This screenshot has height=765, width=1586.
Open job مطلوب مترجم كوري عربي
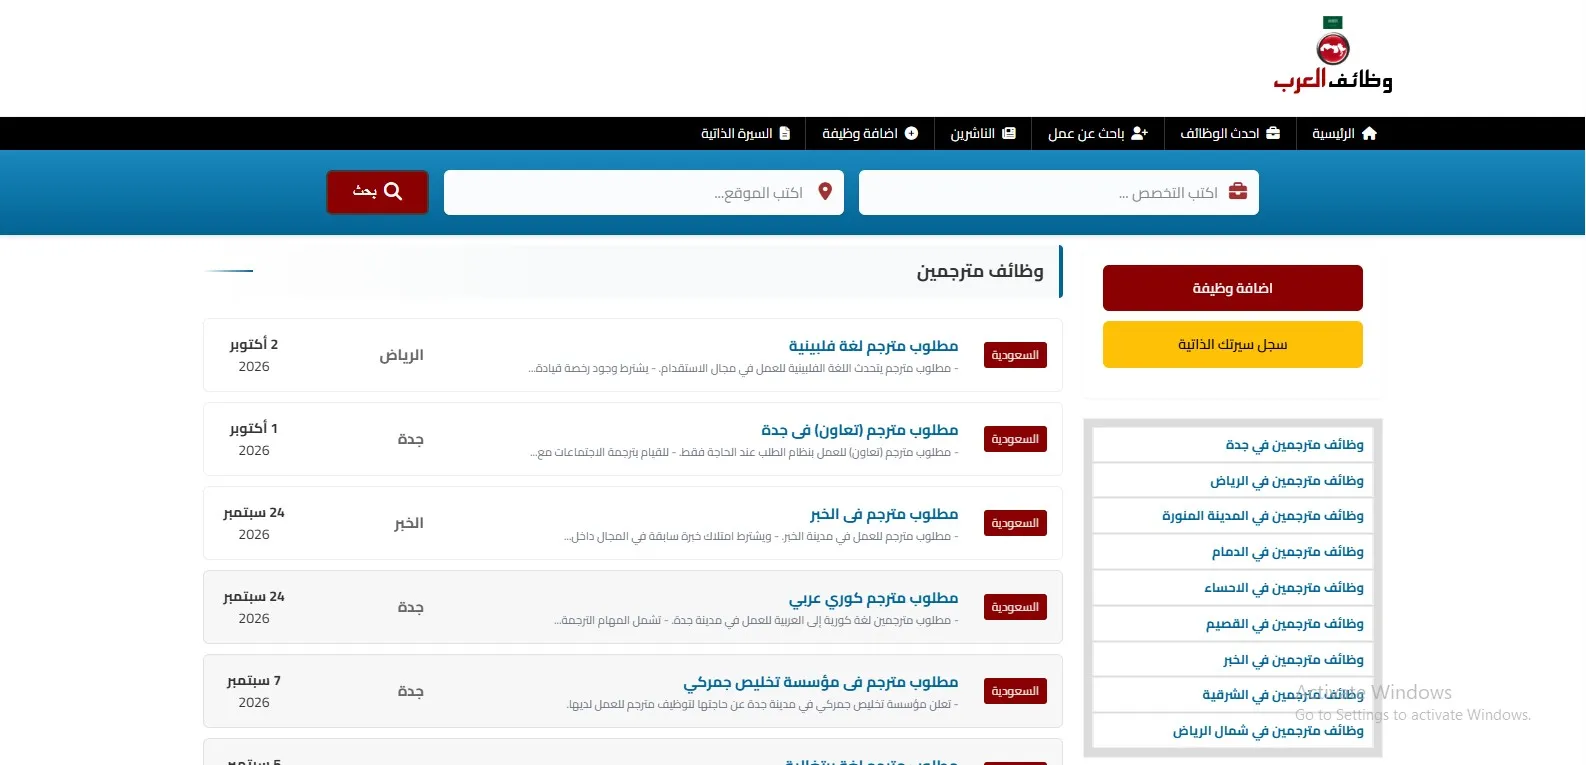click(873, 598)
